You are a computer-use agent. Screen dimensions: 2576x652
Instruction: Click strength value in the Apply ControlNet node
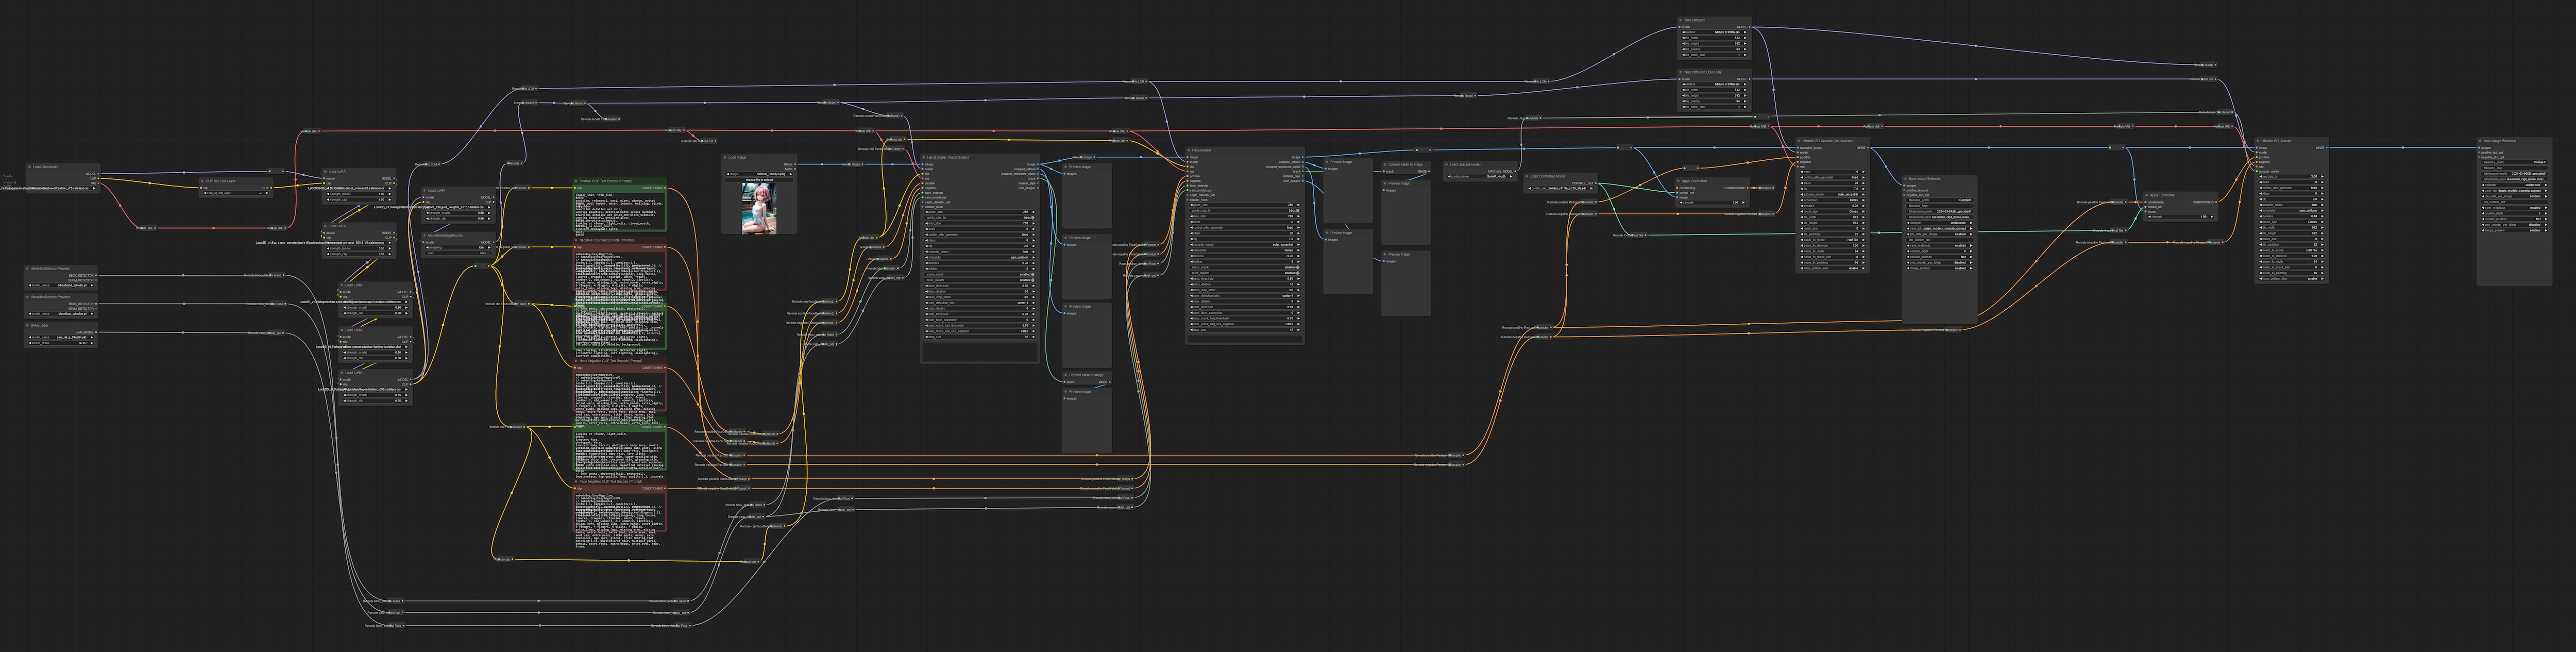(1735, 202)
